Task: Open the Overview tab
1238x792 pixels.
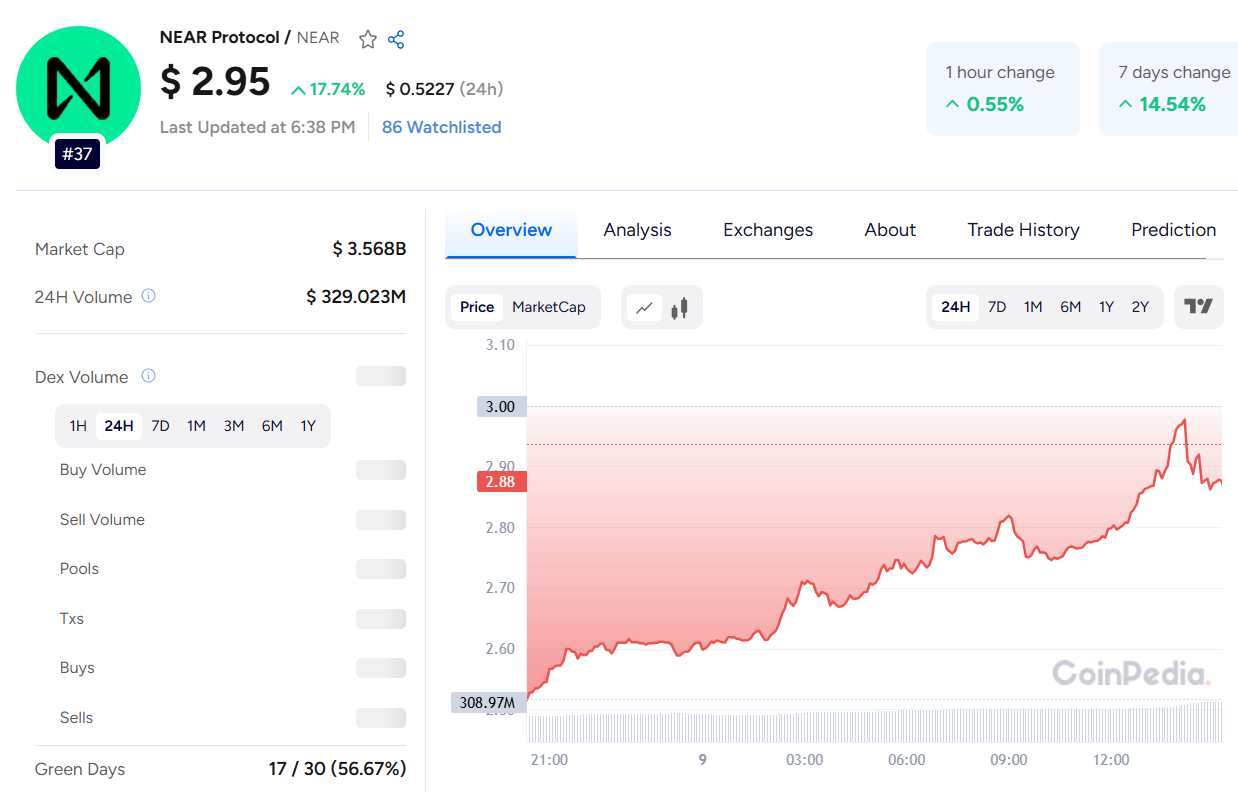Action: point(511,230)
